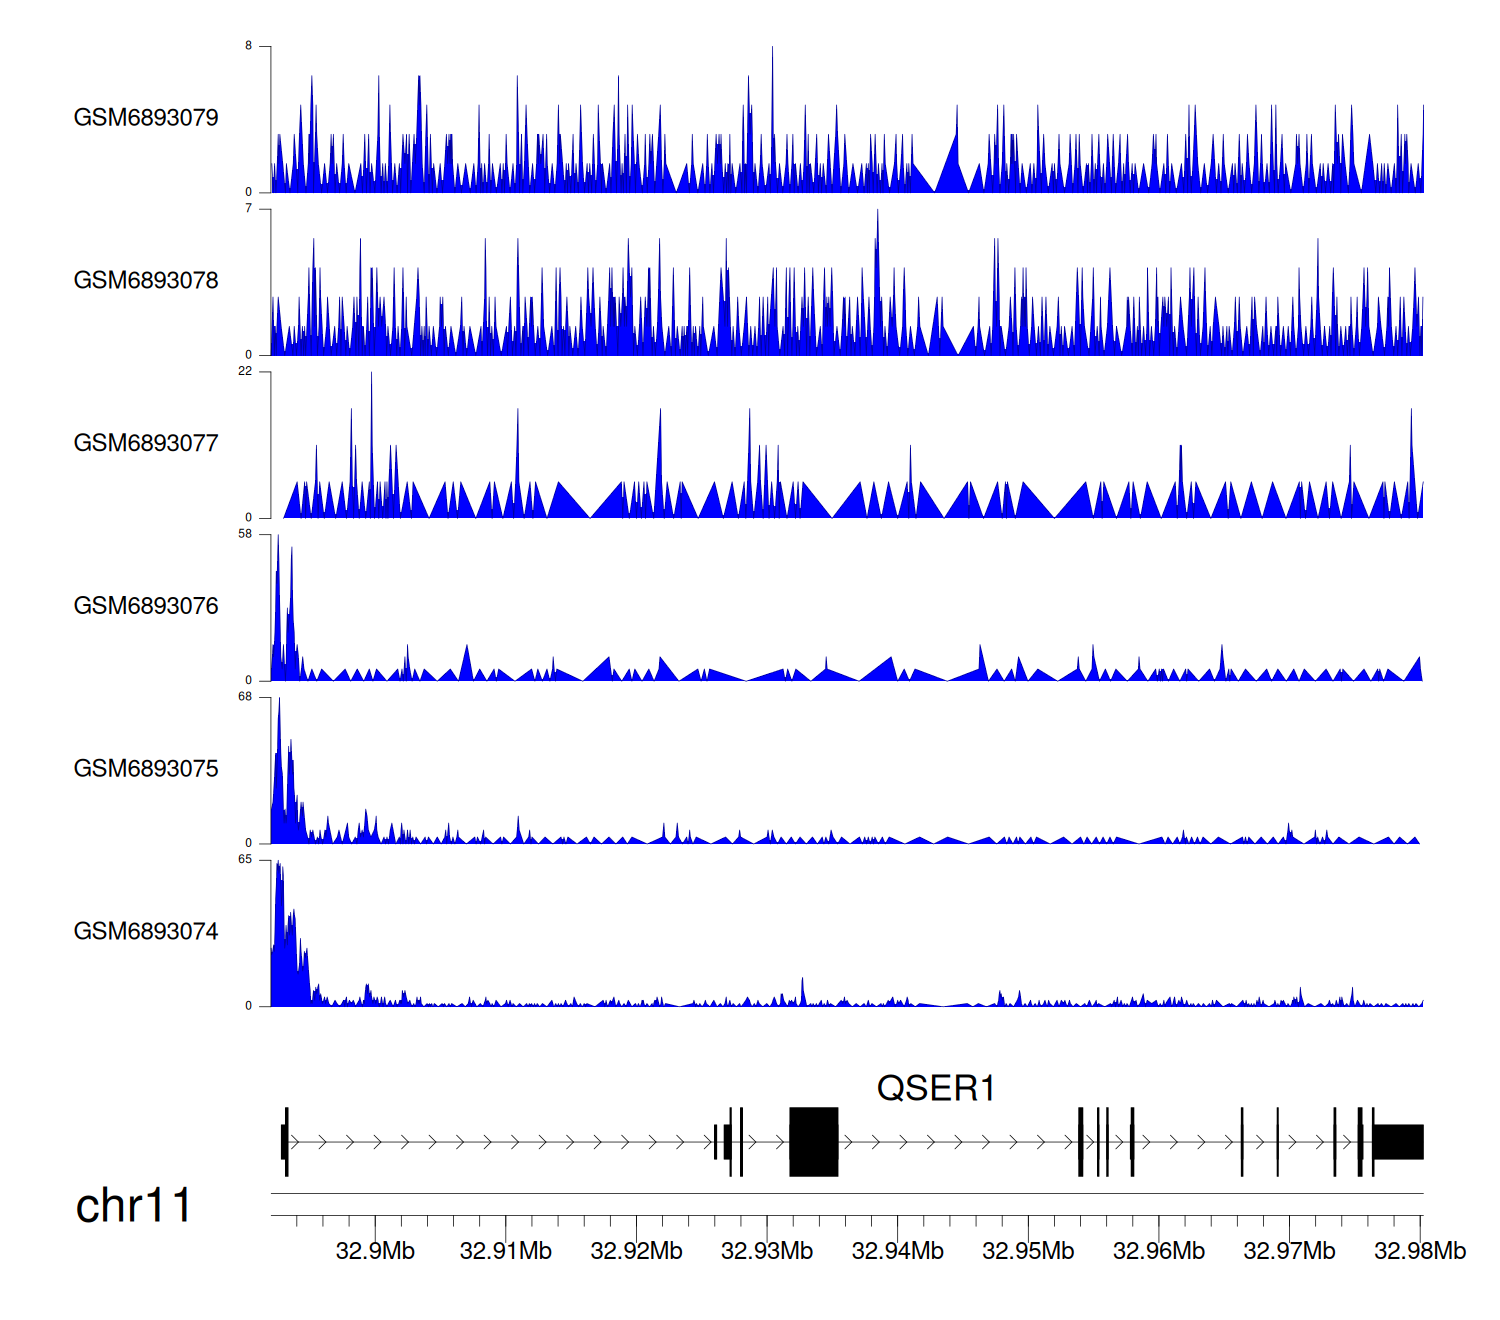Click the chr11 chromosome label
The height and width of the screenshot is (1320, 1500).
pyautogui.click(x=133, y=1206)
